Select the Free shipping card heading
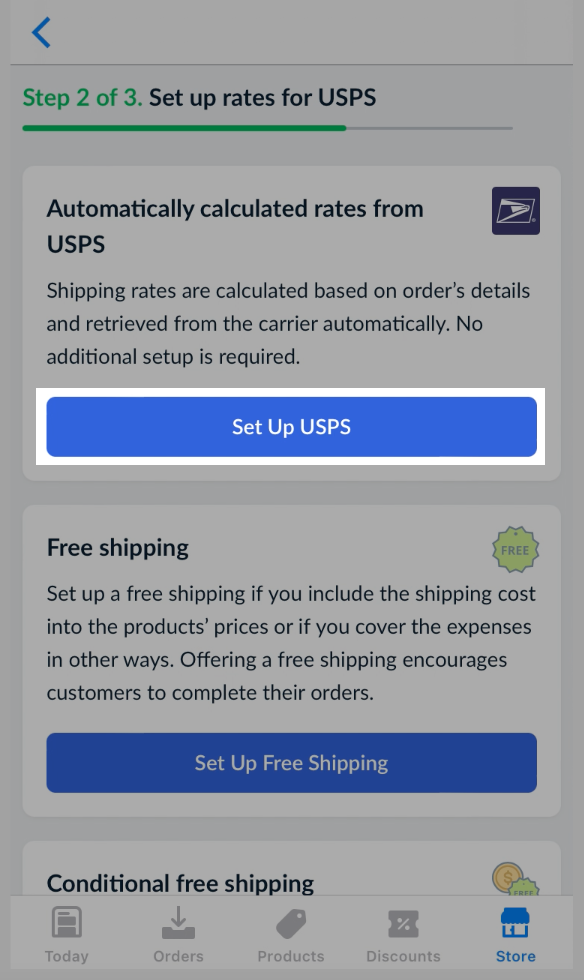The width and height of the screenshot is (584, 980). 118,547
